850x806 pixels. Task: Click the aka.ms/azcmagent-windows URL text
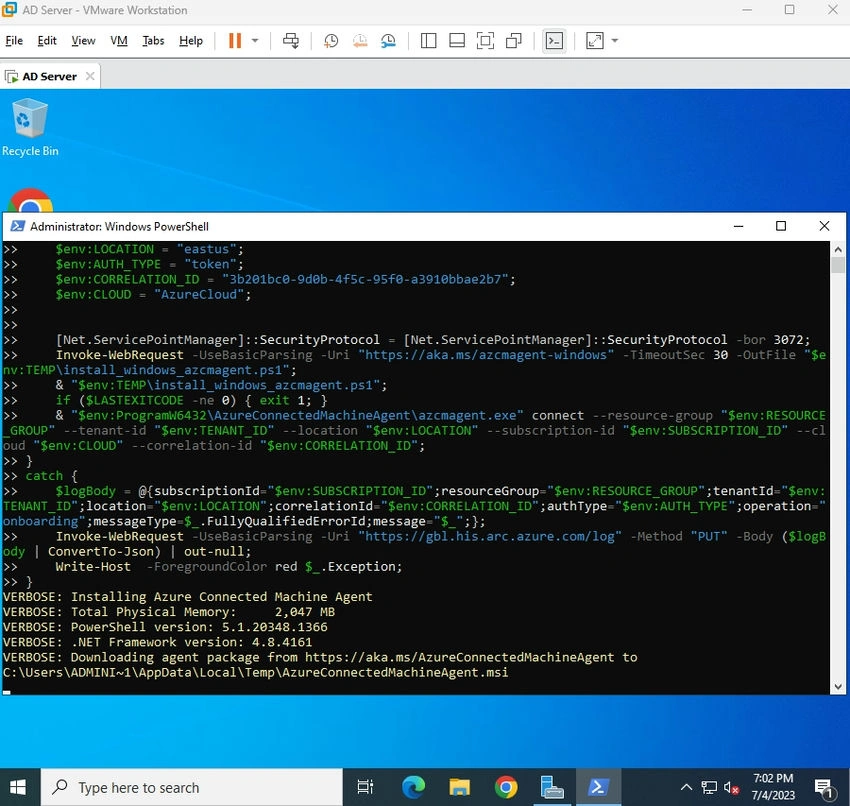coord(486,355)
